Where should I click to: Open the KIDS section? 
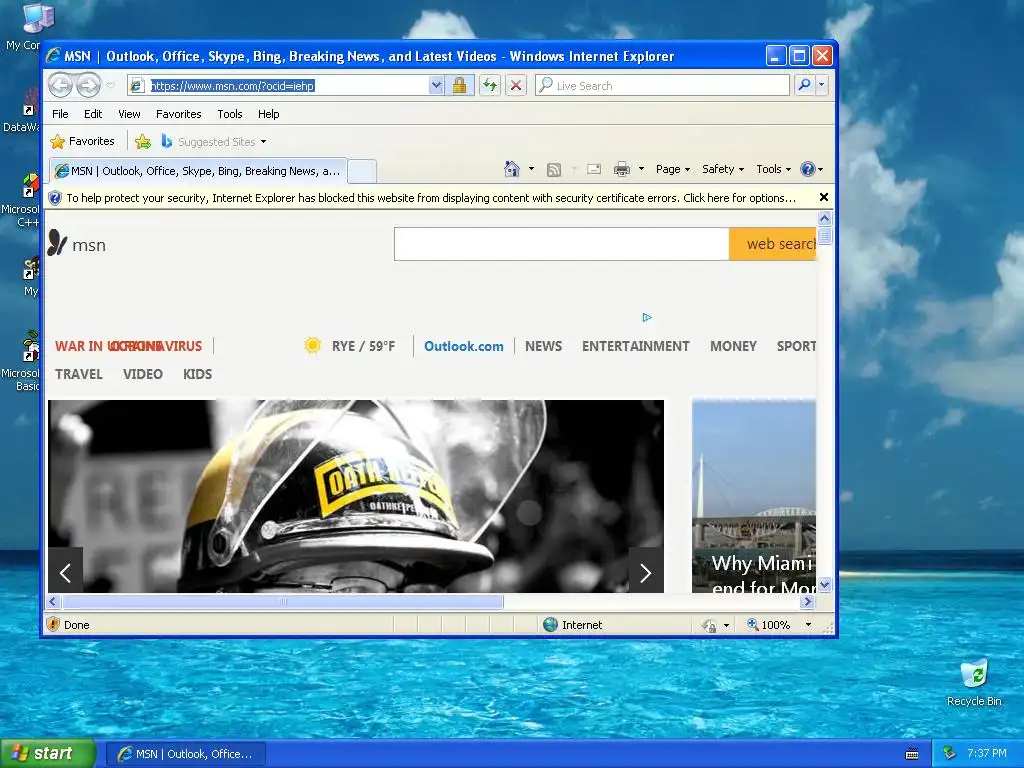(197, 374)
